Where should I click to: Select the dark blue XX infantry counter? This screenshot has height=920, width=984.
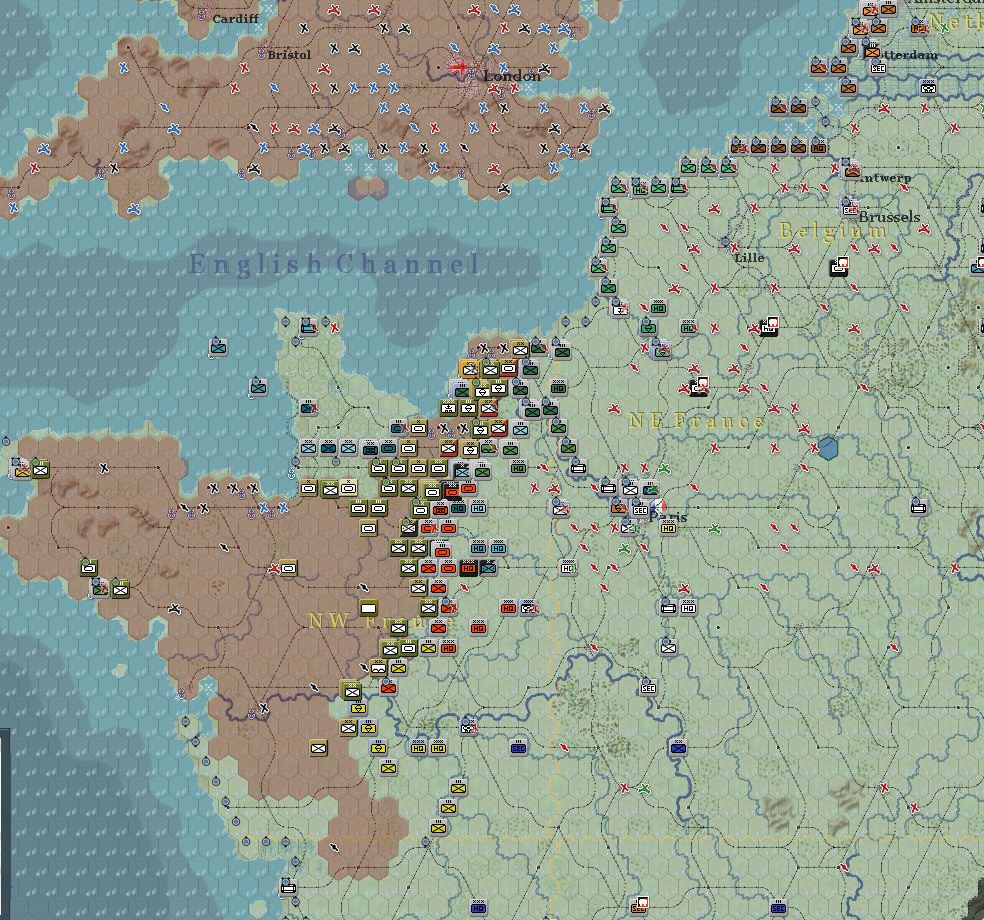[x=678, y=747]
